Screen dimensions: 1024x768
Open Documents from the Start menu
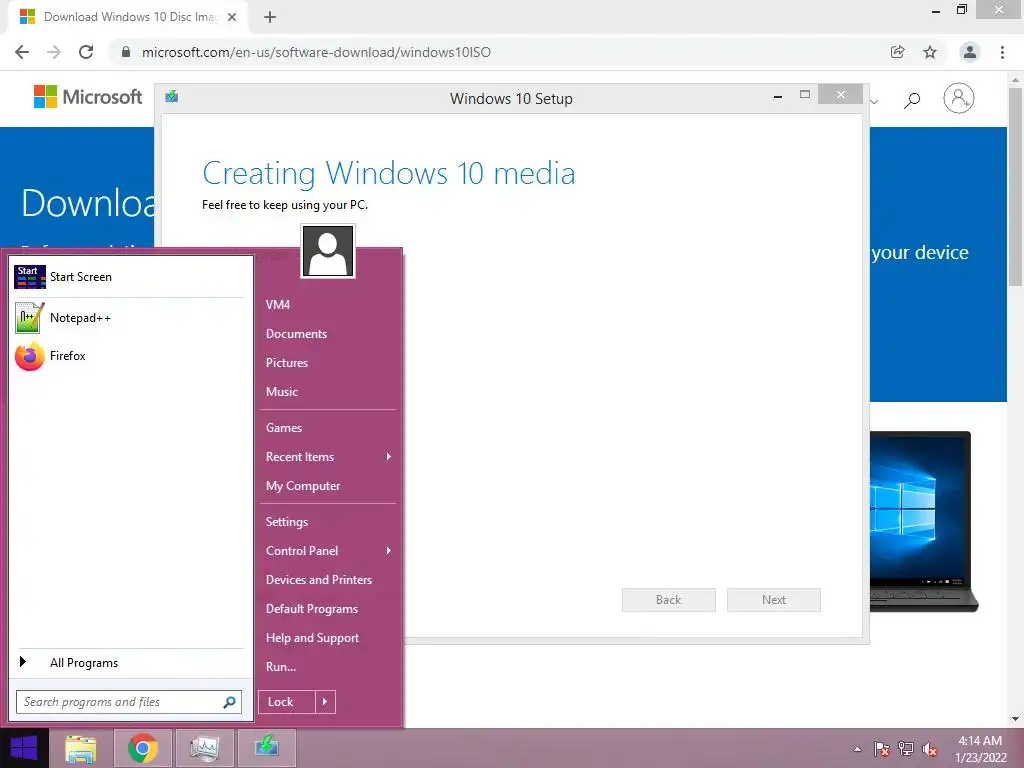tap(296, 334)
